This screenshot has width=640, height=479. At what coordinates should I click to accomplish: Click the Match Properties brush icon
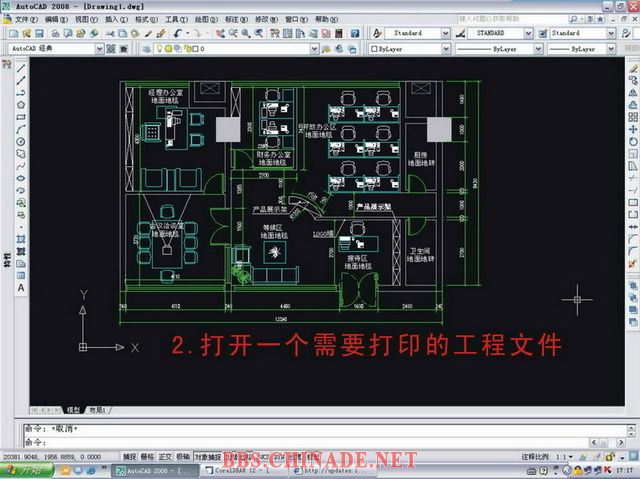pos(148,33)
